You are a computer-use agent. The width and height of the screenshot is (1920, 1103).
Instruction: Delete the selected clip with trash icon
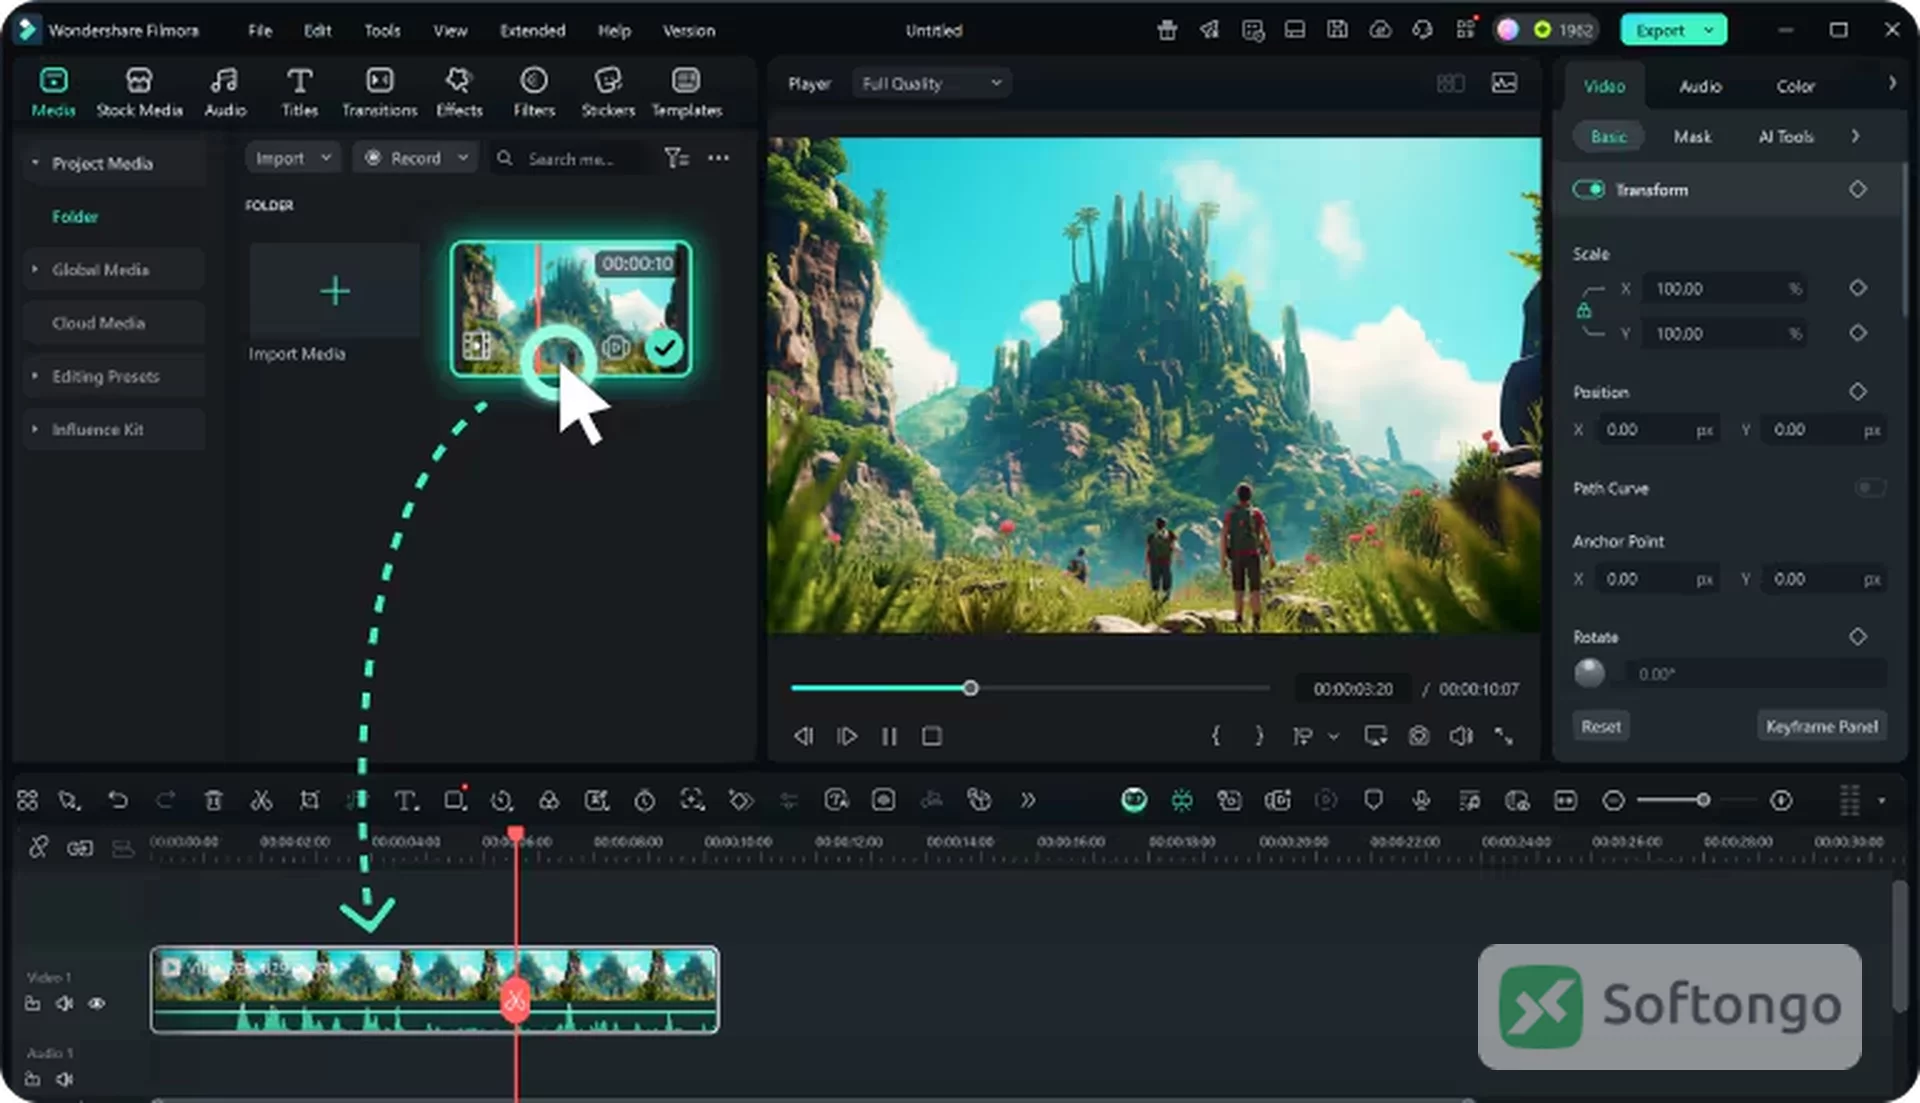213,800
